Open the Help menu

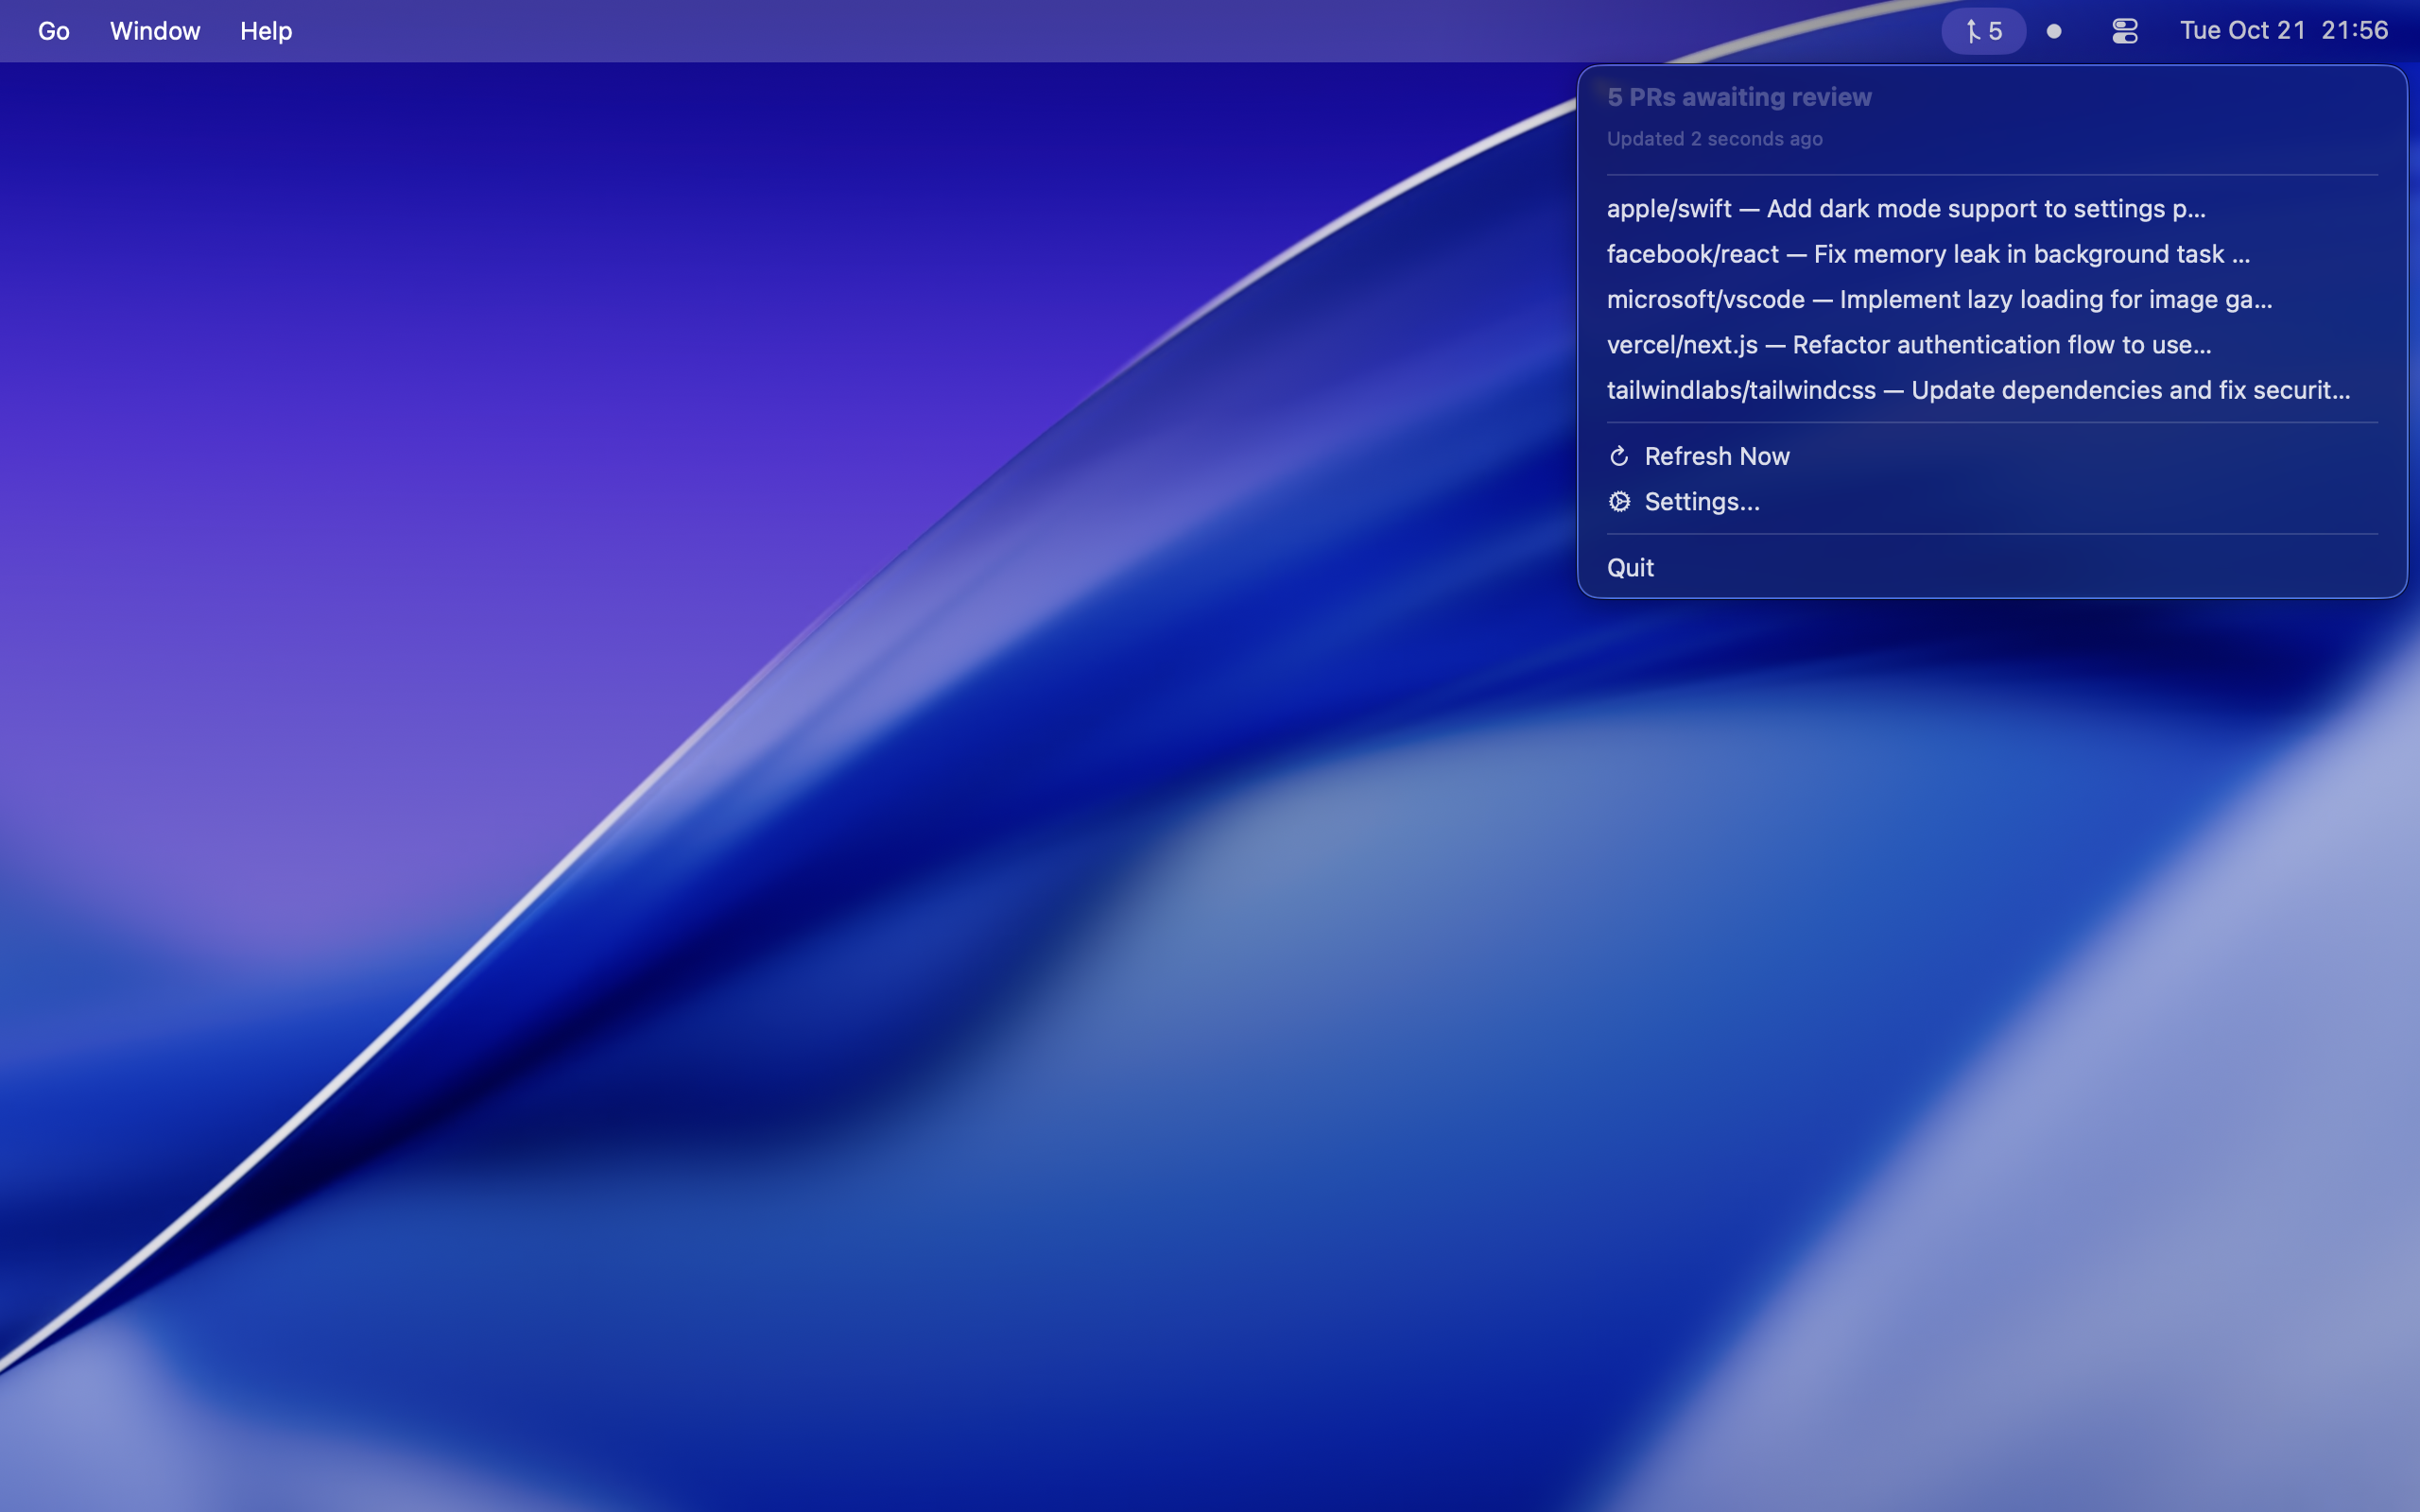tap(265, 31)
